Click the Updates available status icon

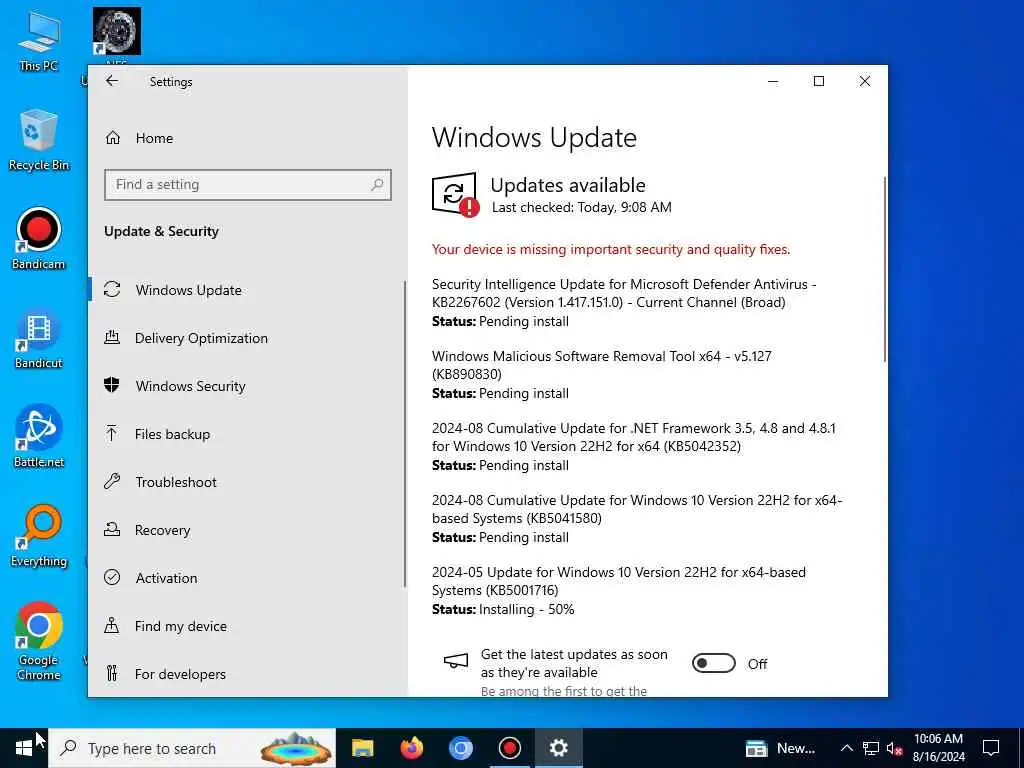click(455, 195)
